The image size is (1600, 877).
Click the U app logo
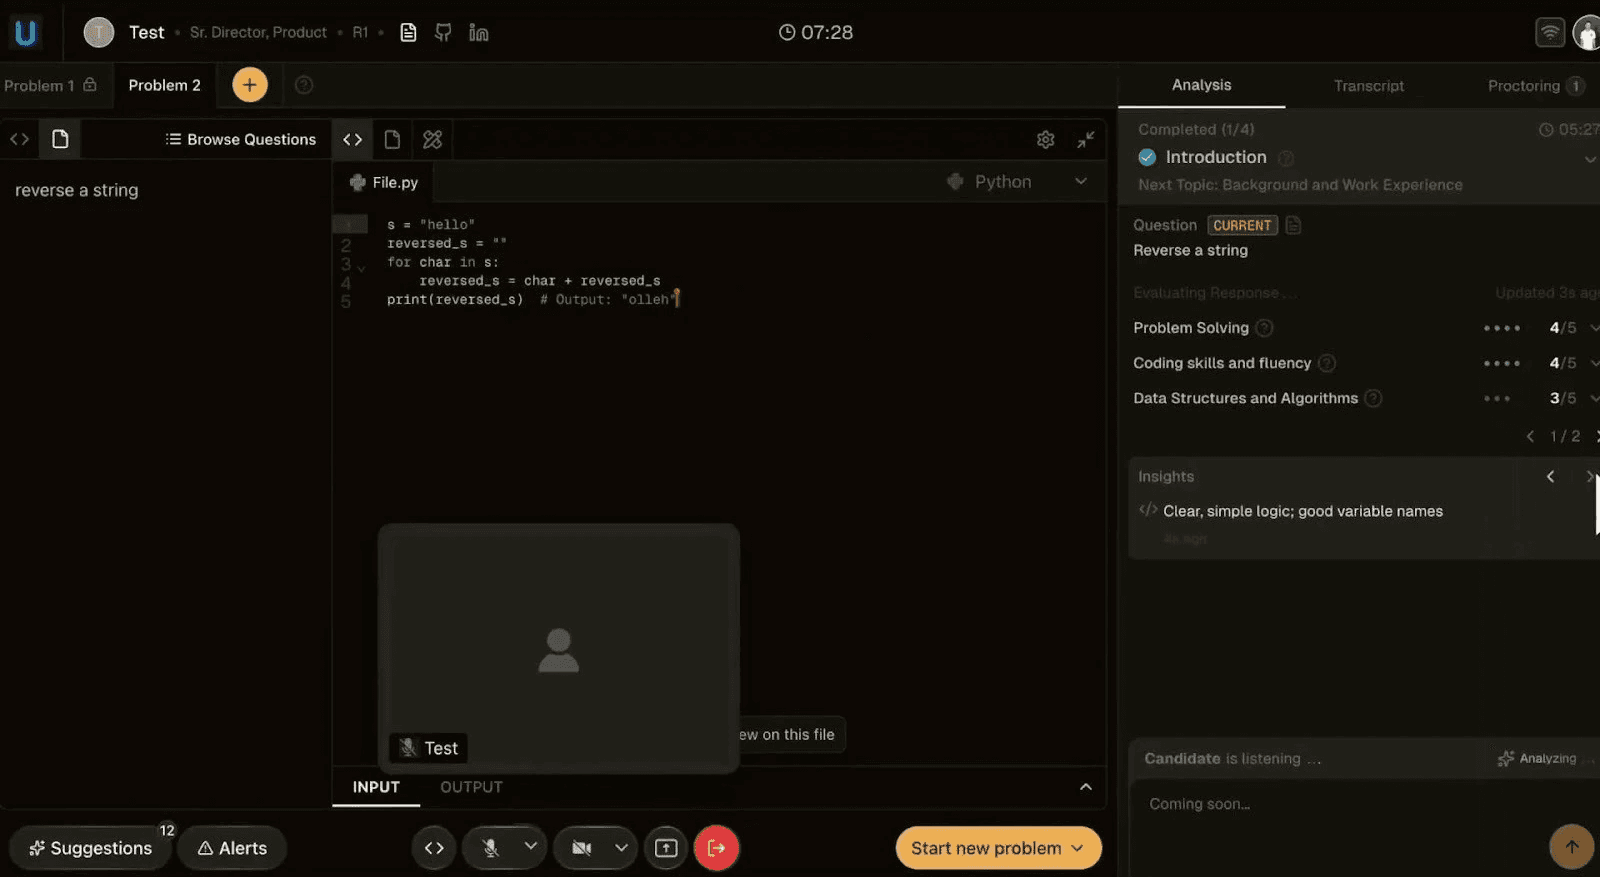click(25, 33)
